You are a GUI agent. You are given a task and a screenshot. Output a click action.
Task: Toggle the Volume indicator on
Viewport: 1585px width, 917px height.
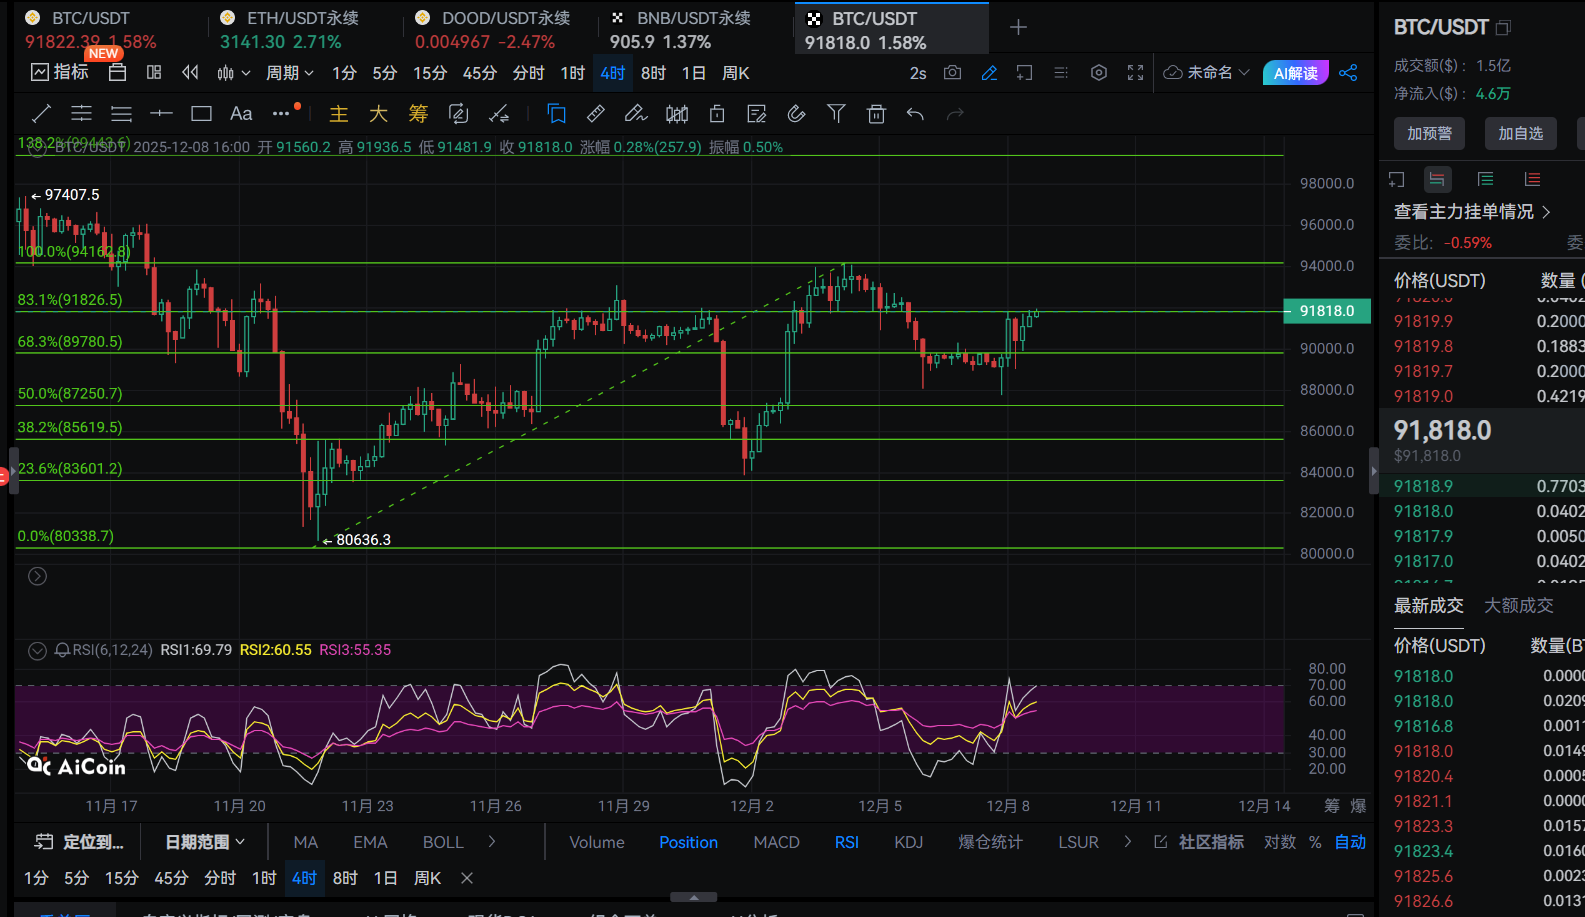[597, 842]
